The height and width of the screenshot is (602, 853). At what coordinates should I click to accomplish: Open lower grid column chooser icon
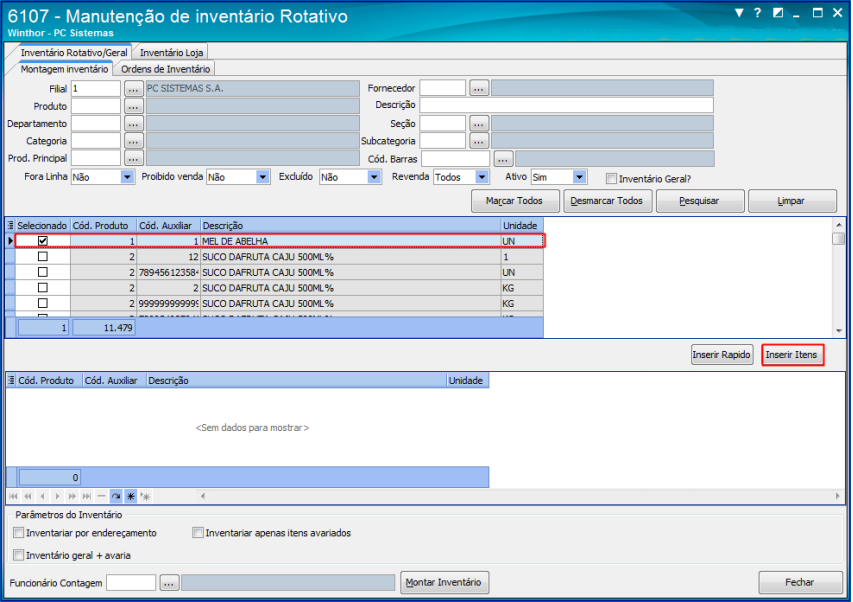(x=11, y=380)
